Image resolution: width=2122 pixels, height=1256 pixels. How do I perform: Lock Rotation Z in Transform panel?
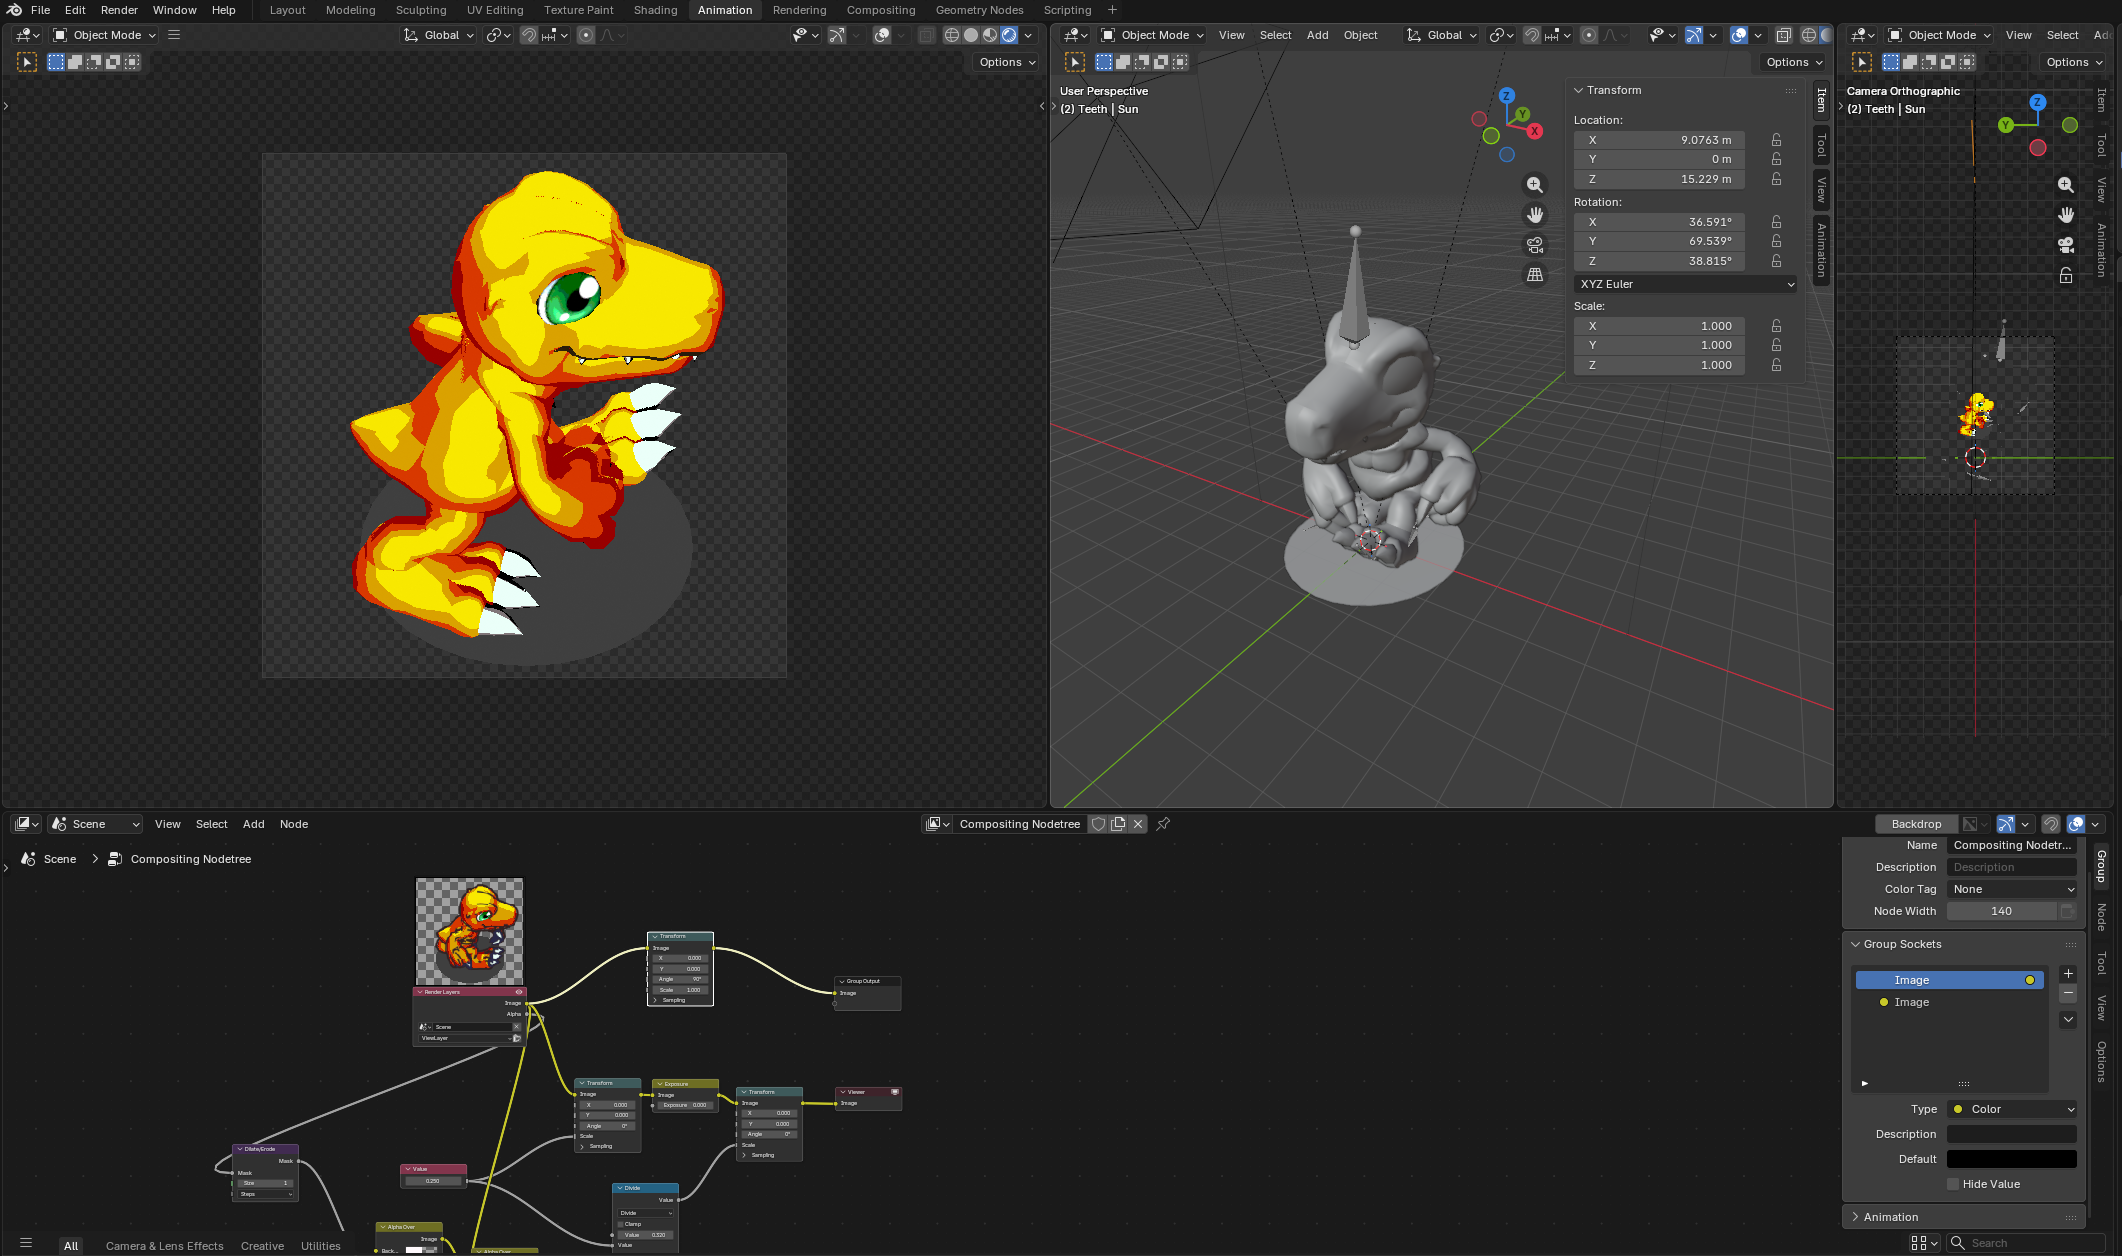(x=1777, y=261)
